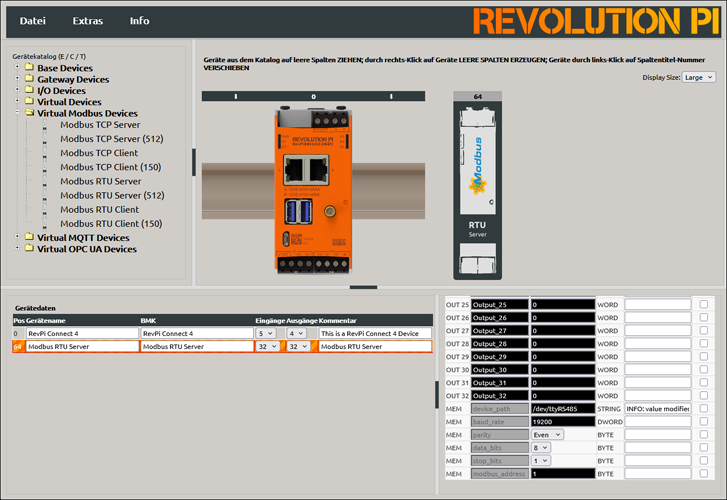The image size is (727, 500).
Task: Click the Modbus RTU Server device name field
Action: (83, 346)
